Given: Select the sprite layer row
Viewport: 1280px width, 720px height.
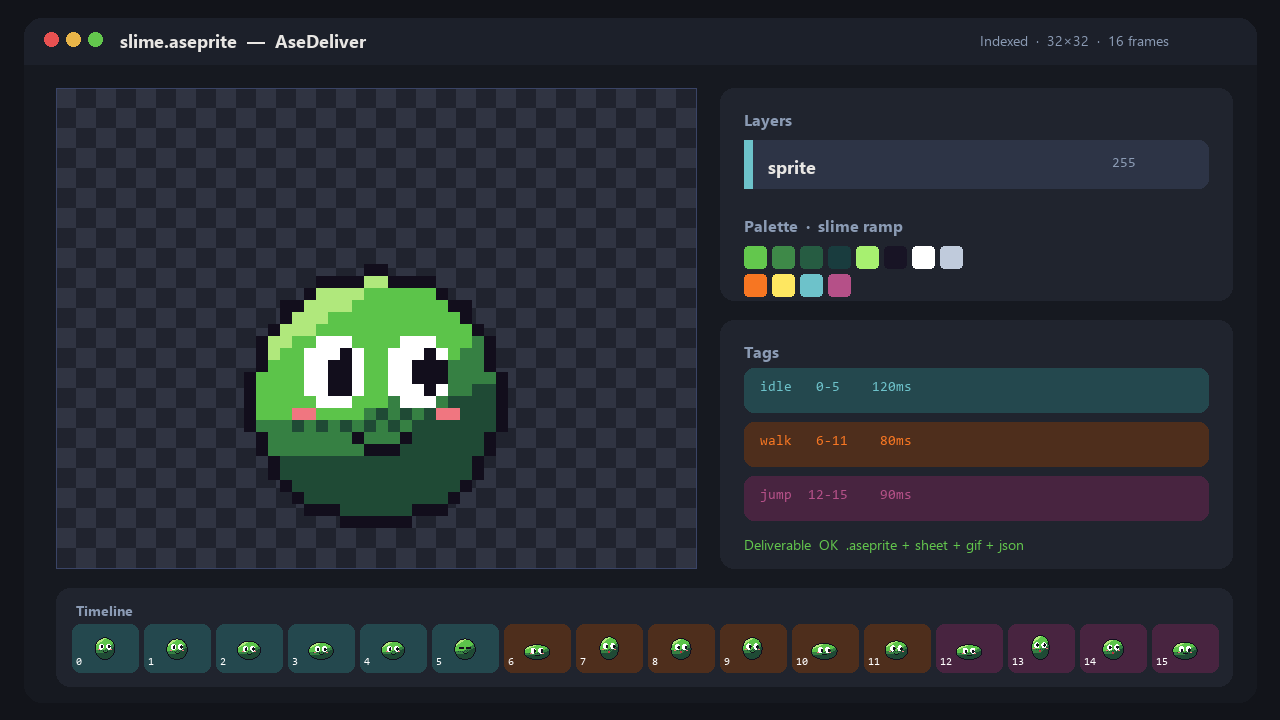Looking at the screenshot, I should click(x=976, y=164).
